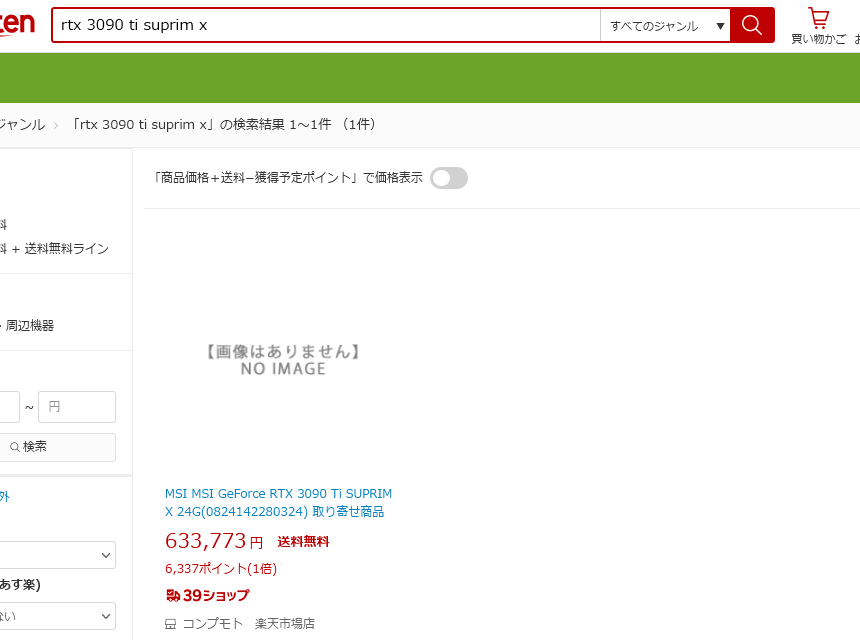Click the ジャンル breadcrumb link

tap(22, 124)
